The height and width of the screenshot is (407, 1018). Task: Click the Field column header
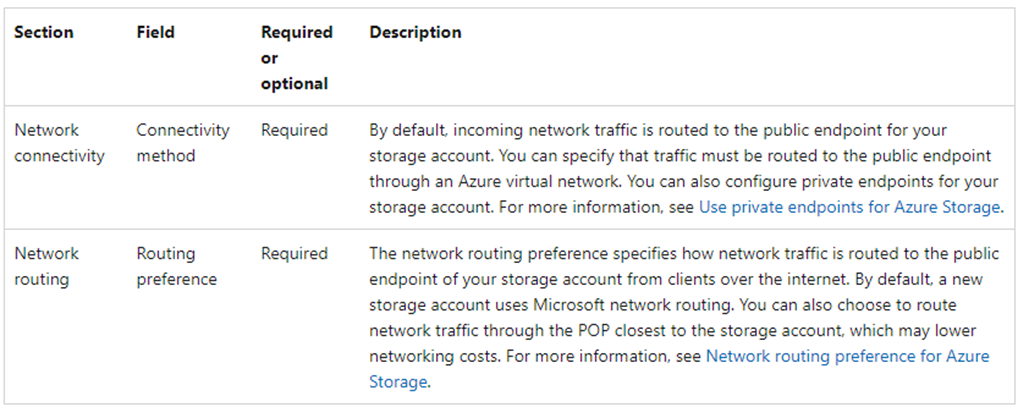(x=155, y=32)
